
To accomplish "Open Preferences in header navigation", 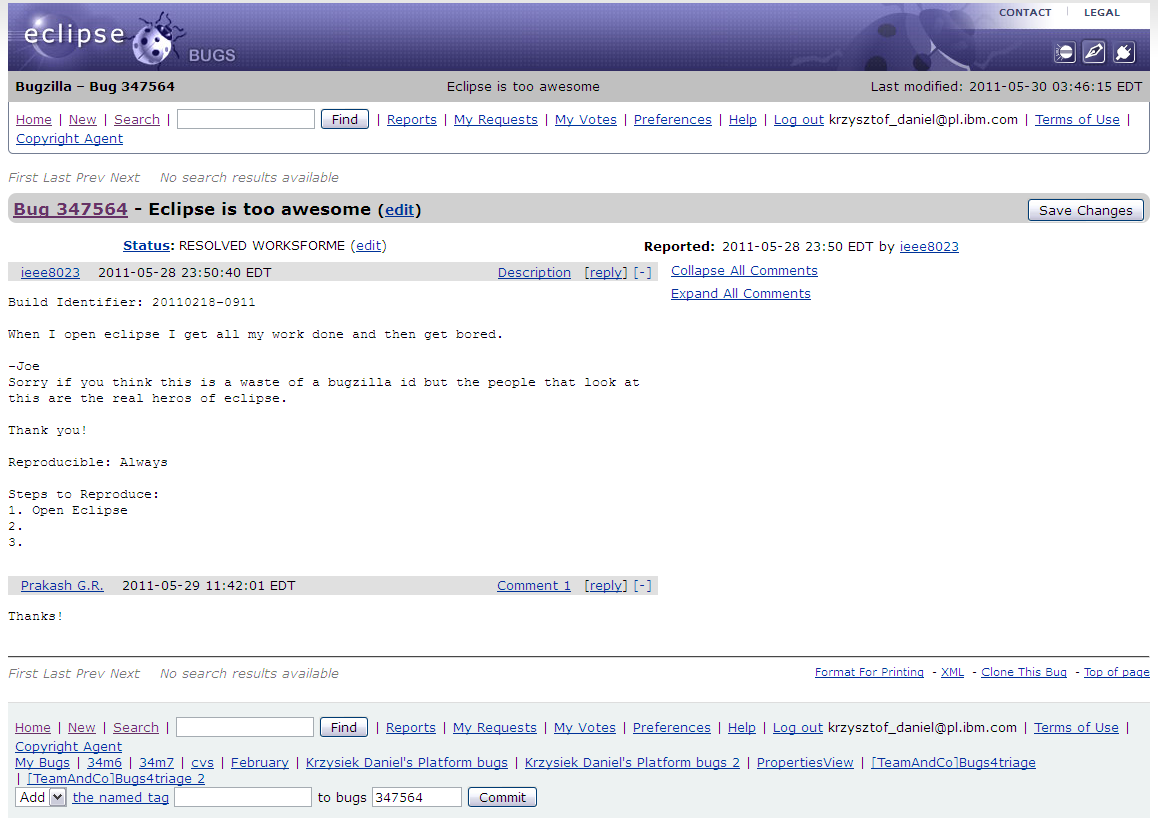I will coord(673,120).
